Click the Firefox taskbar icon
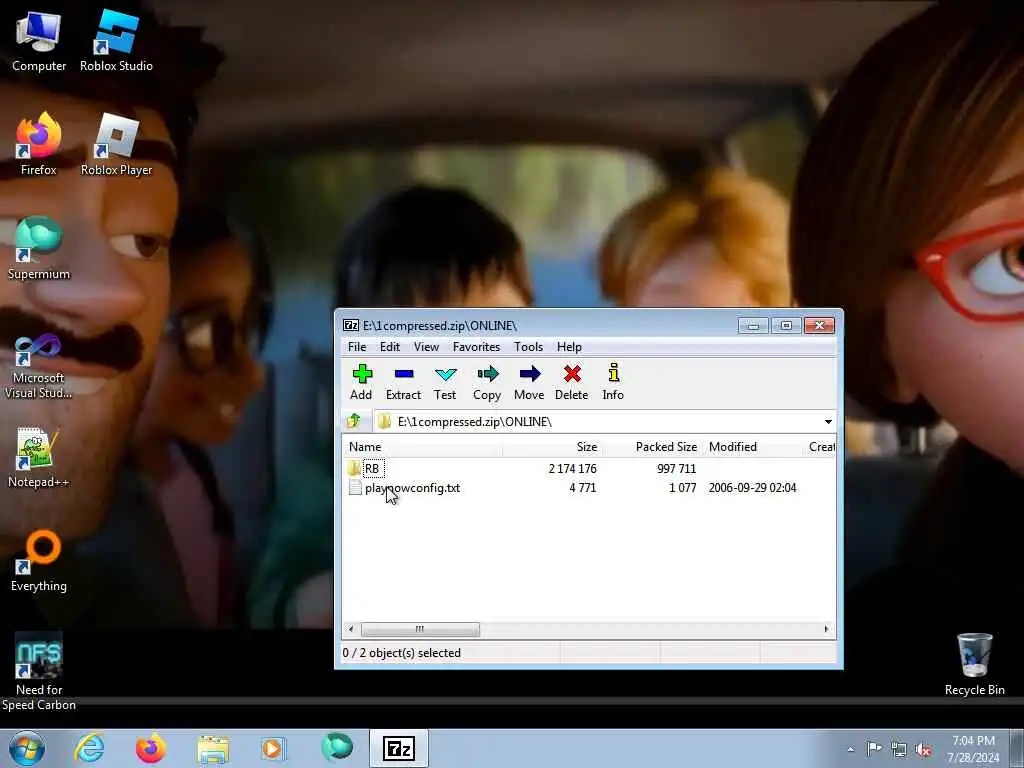The height and width of the screenshot is (768, 1024). tap(151, 748)
